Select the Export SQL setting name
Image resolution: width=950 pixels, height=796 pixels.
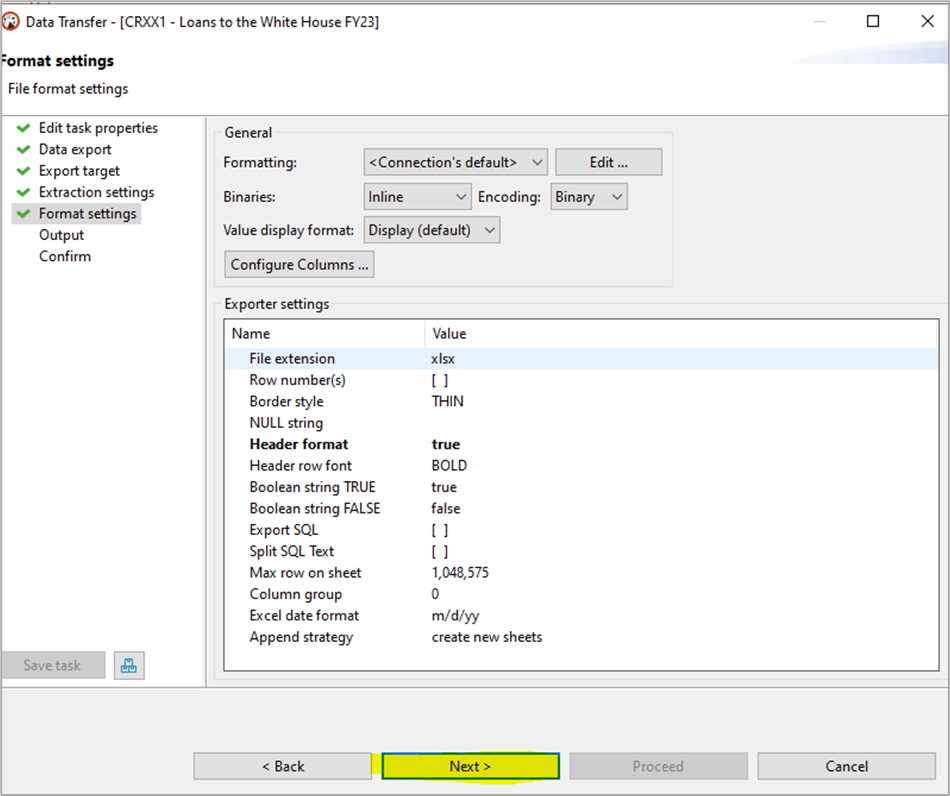[x=284, y=530]
